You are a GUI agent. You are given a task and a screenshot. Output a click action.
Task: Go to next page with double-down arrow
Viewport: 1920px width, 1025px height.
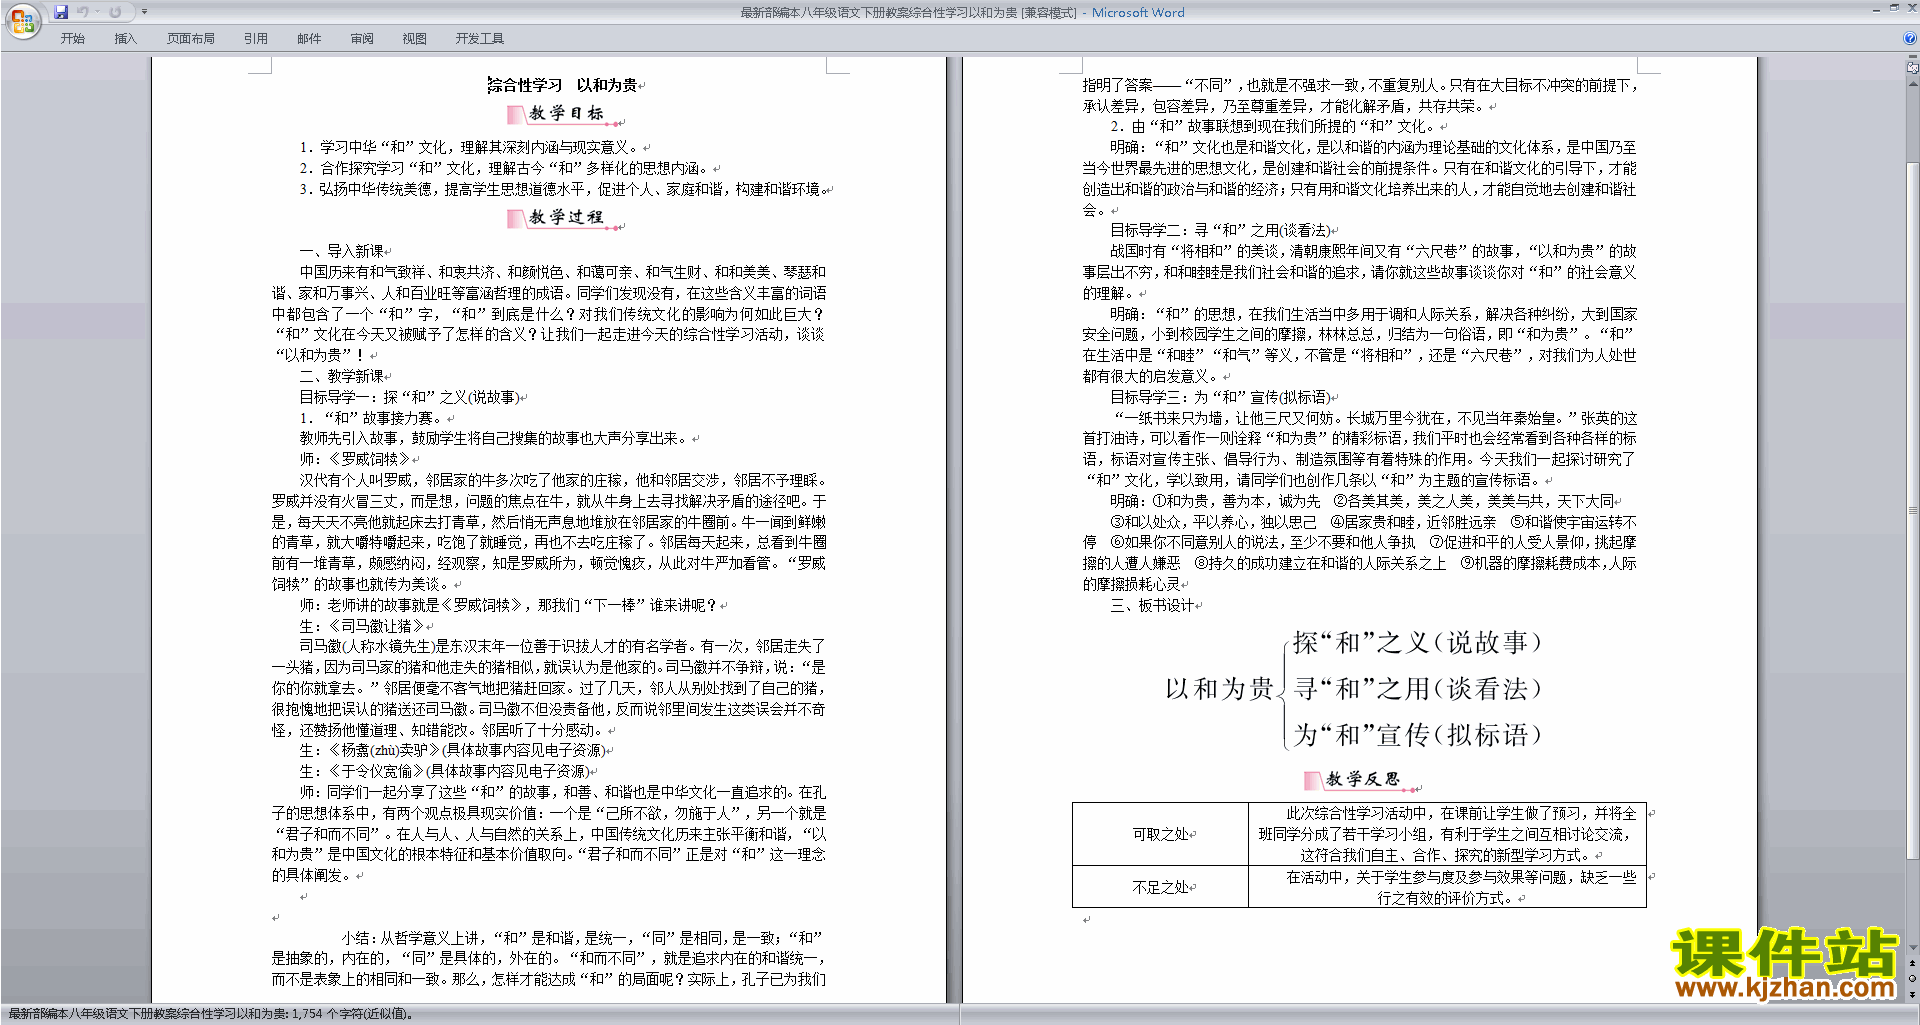1913,994
